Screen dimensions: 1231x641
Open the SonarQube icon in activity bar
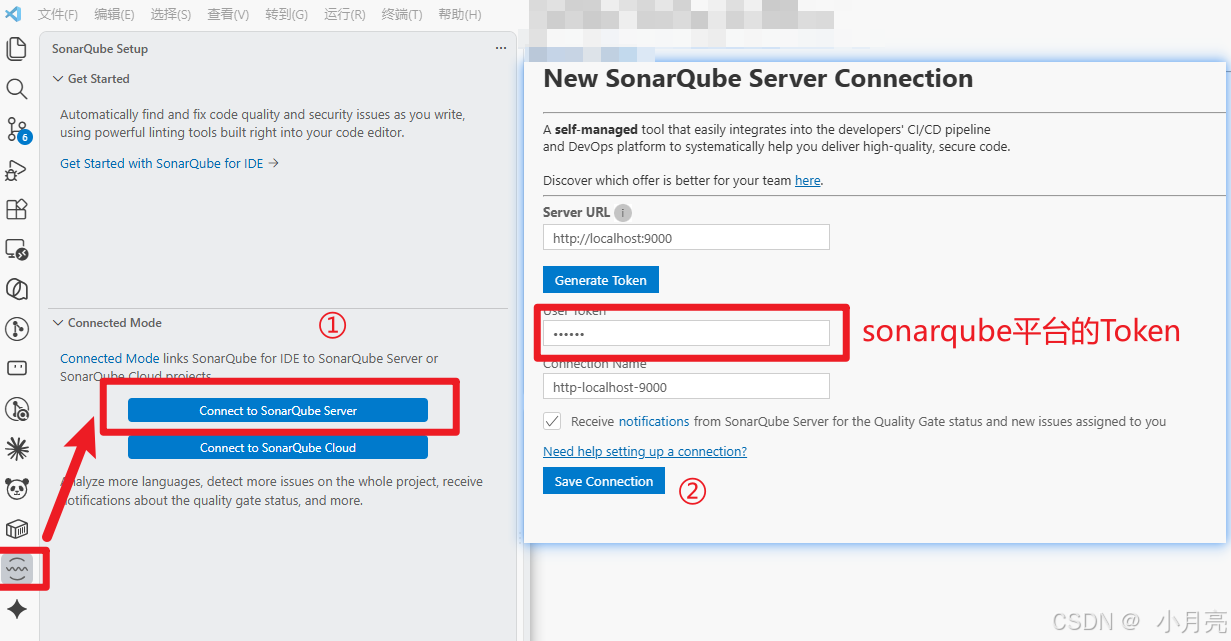[17, 569]
